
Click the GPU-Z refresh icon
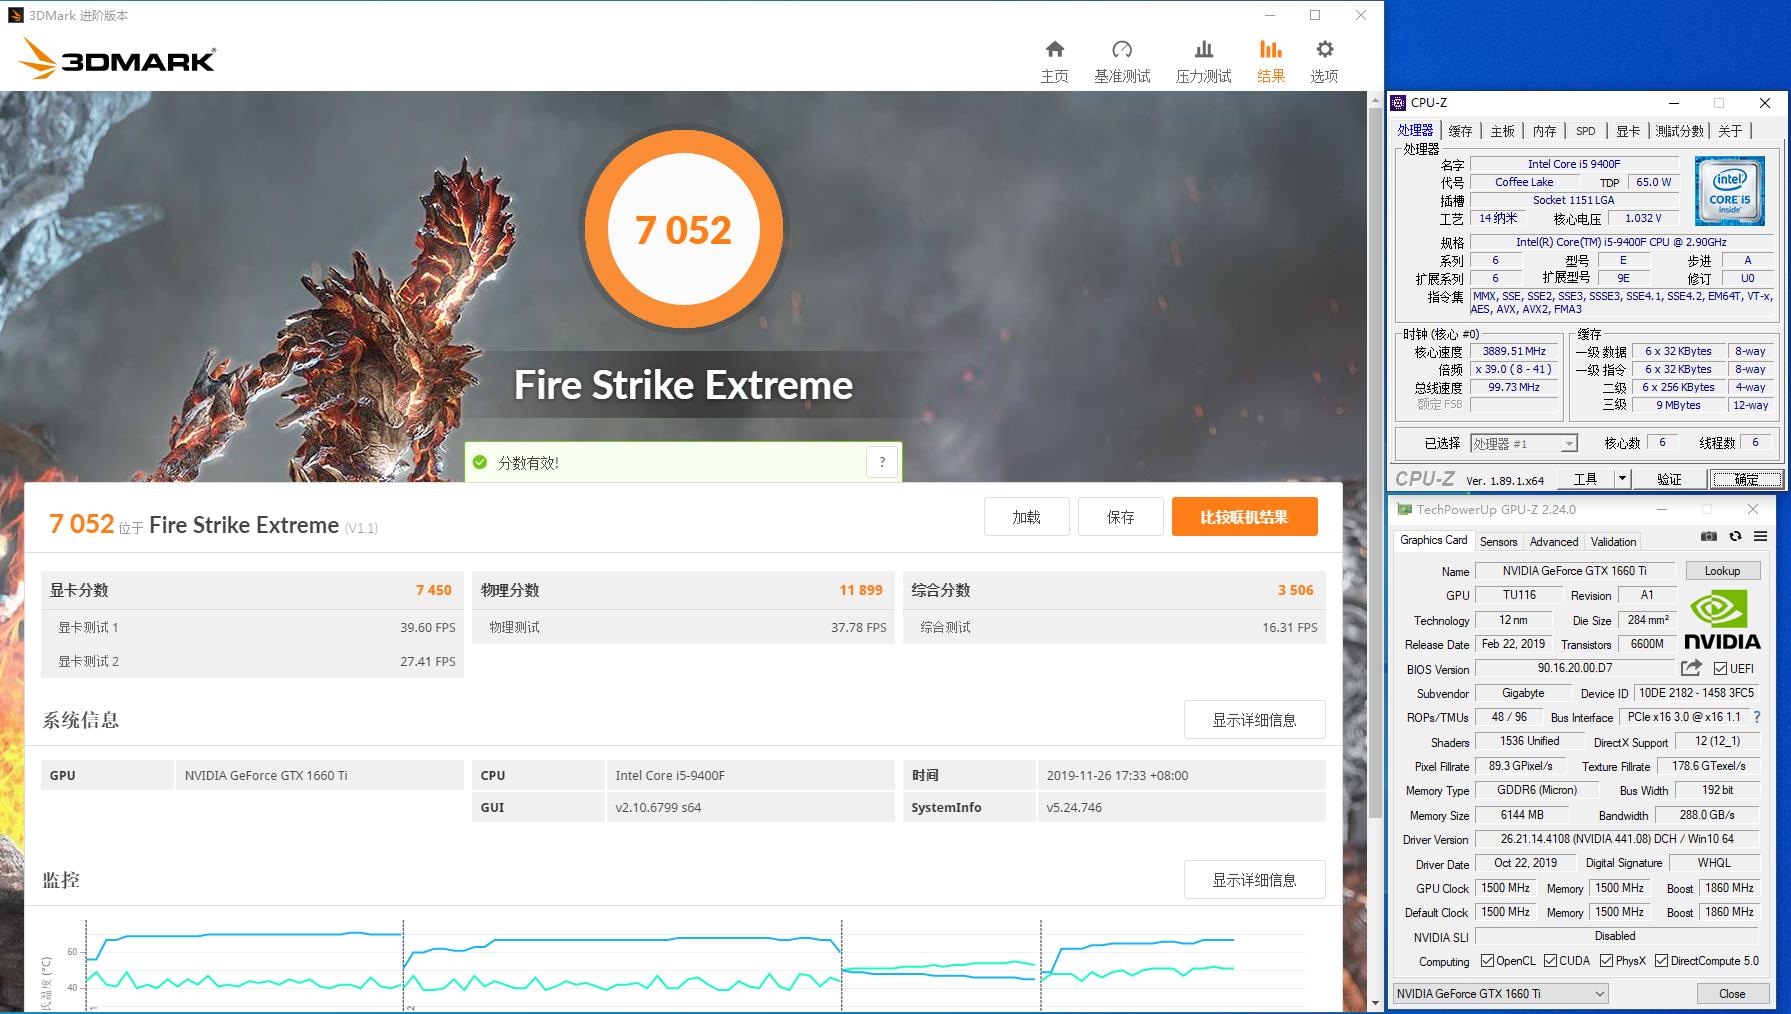coord(1735,537)
